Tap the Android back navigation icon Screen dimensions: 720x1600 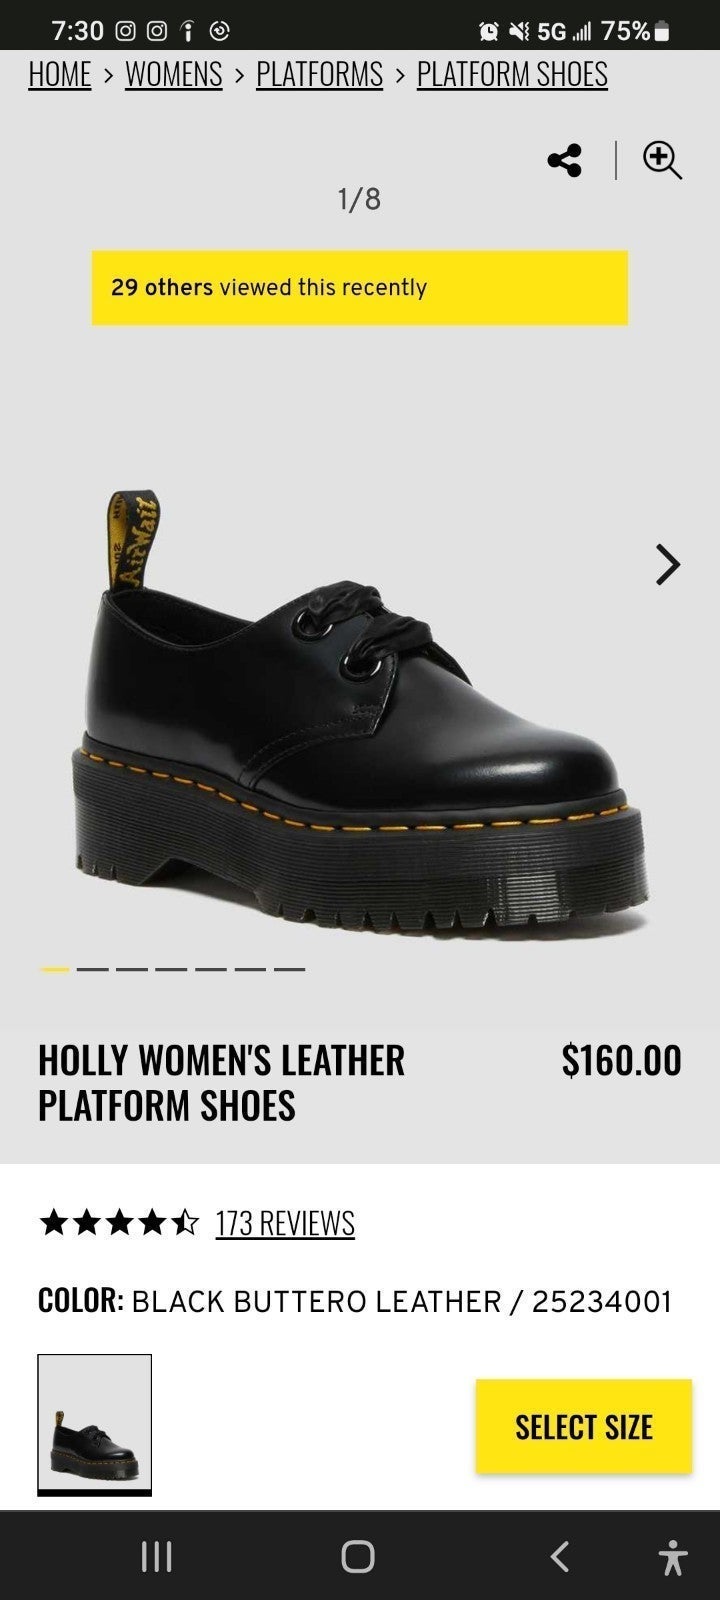(x=560, y=1556)
